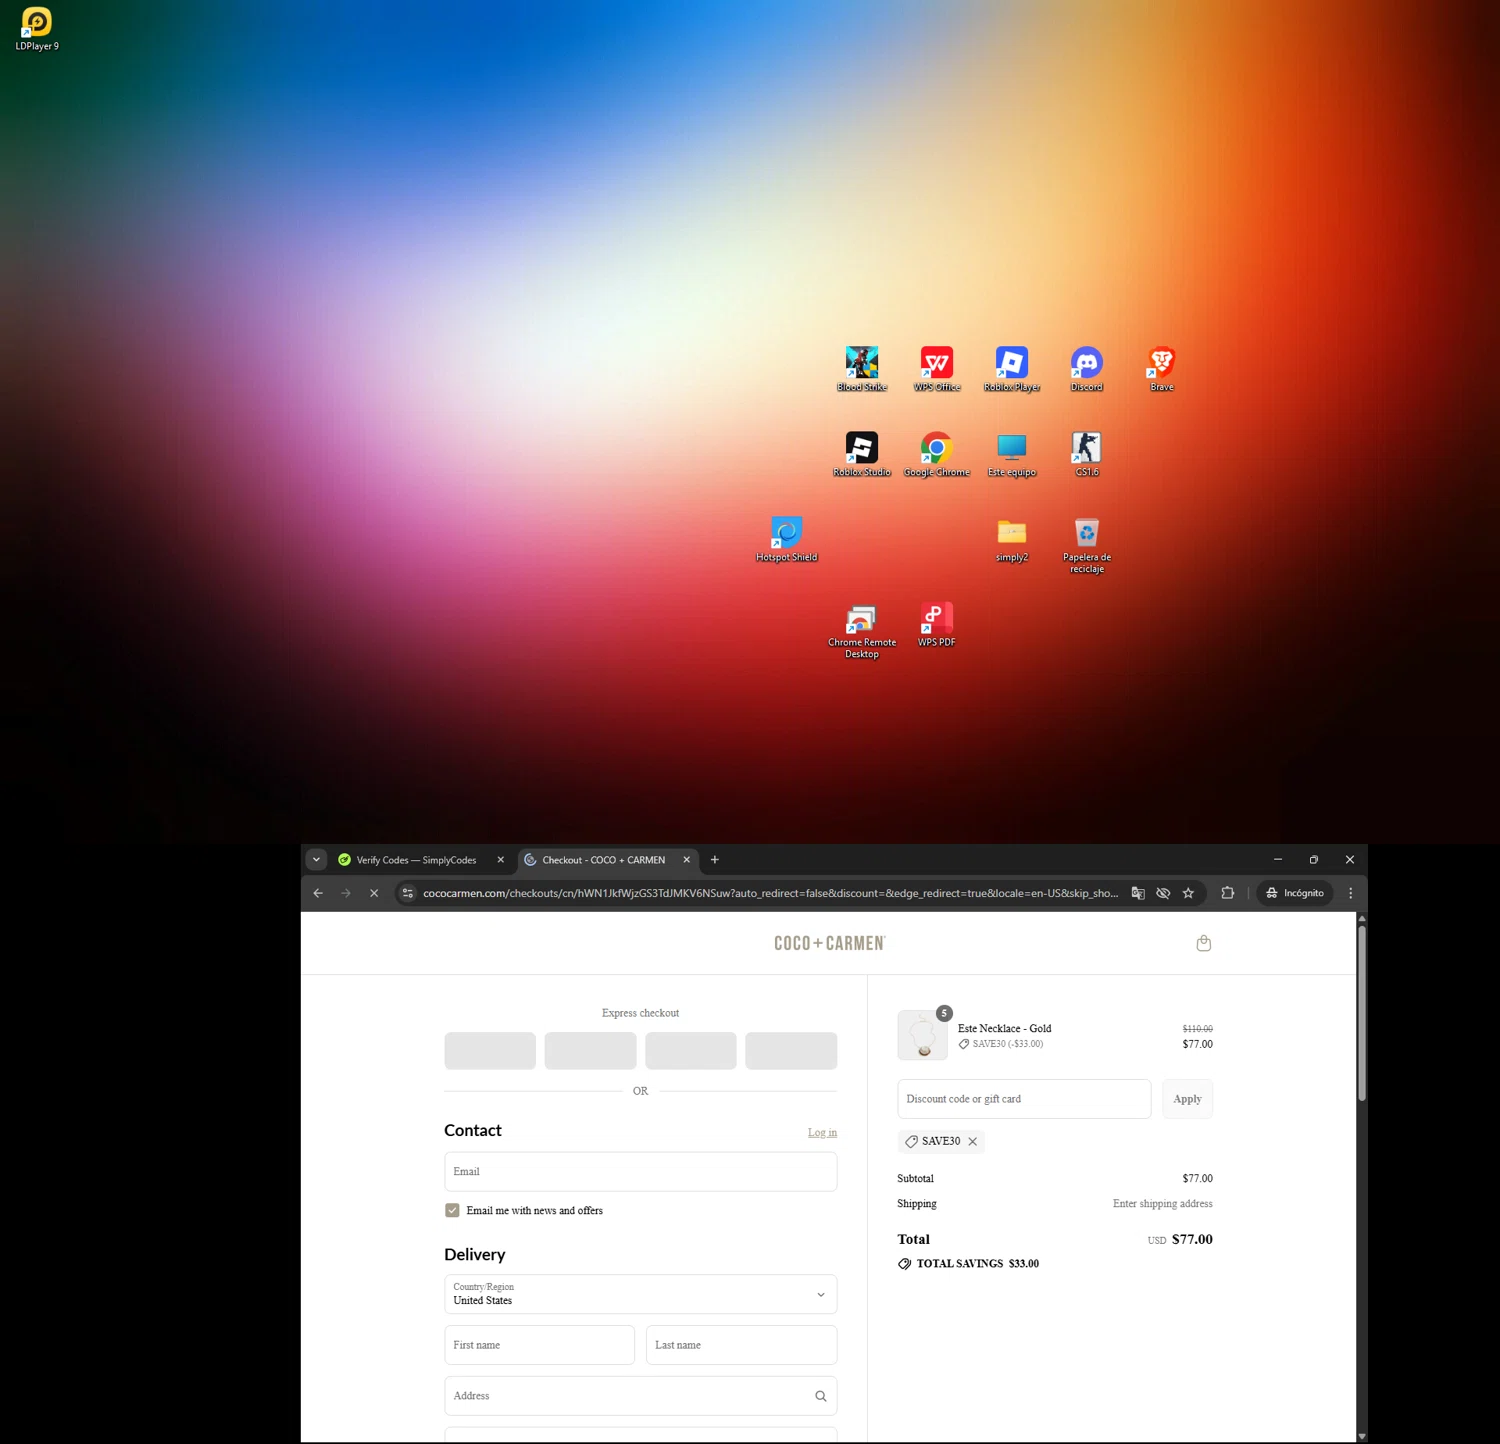Uncheck Email me with news and offers
This screenshot has width=1500, height=1444.
452,1210
